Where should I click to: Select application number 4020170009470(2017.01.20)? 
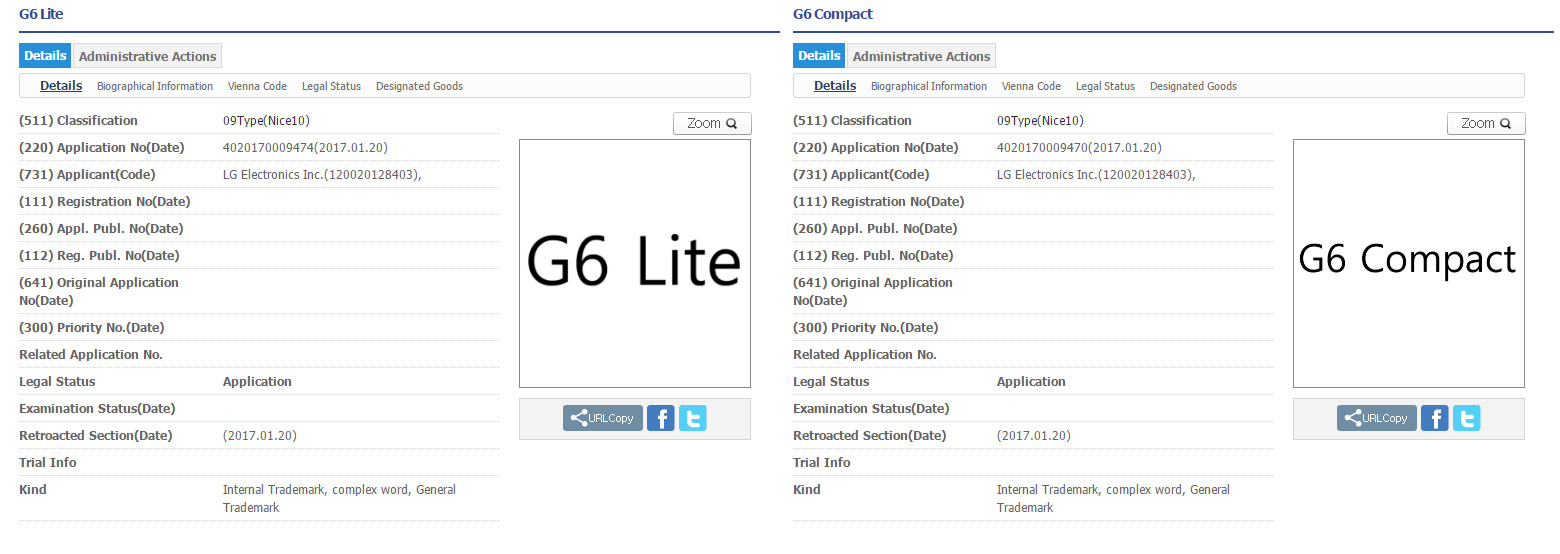[1079, 148]
